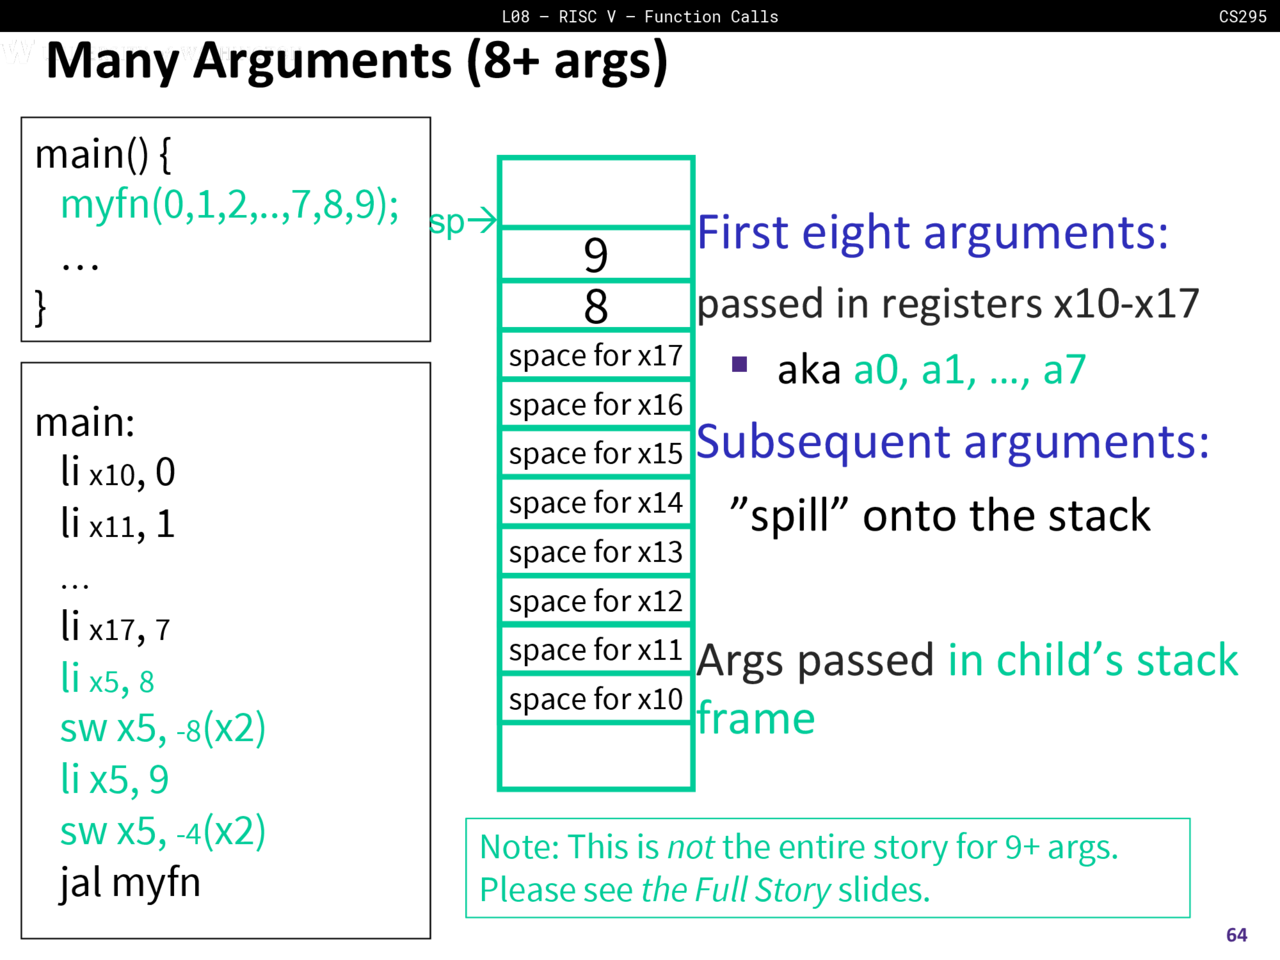Viewport: 1280px width, 960px height.
Task: Click the 'space for x14' stack cell
Action: [x=596, y=503]
